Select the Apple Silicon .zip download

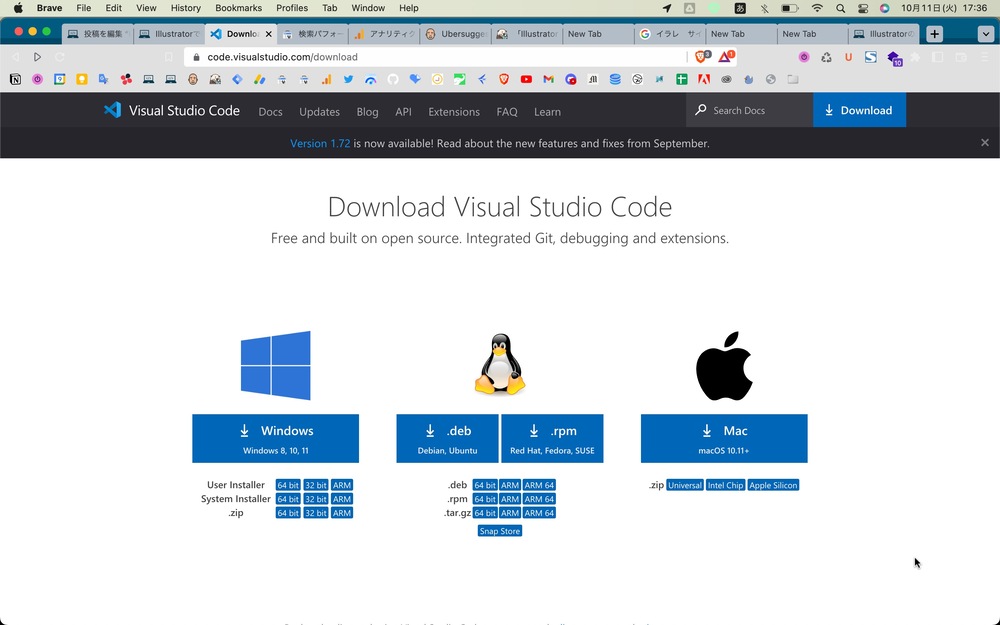click(773, 485)
